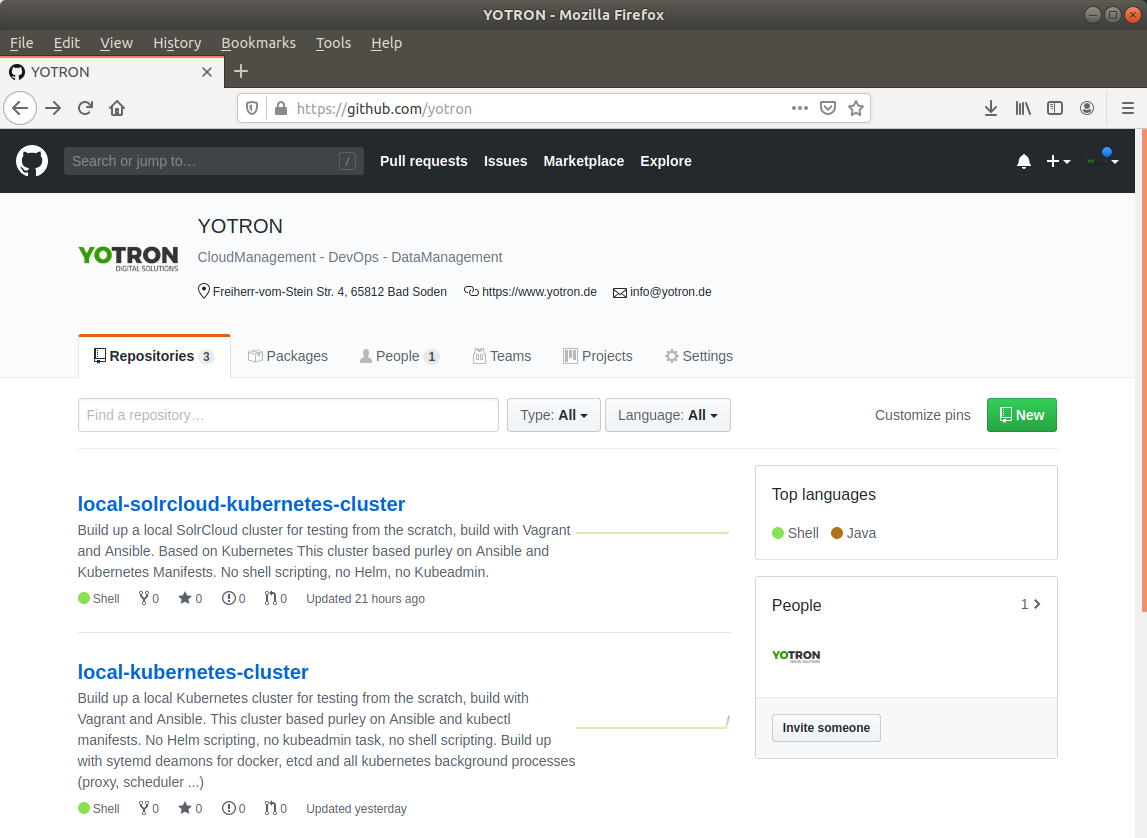Click the tracking protection shield icon
Viewport: 1147px width, 838px height.
[252, 108]
